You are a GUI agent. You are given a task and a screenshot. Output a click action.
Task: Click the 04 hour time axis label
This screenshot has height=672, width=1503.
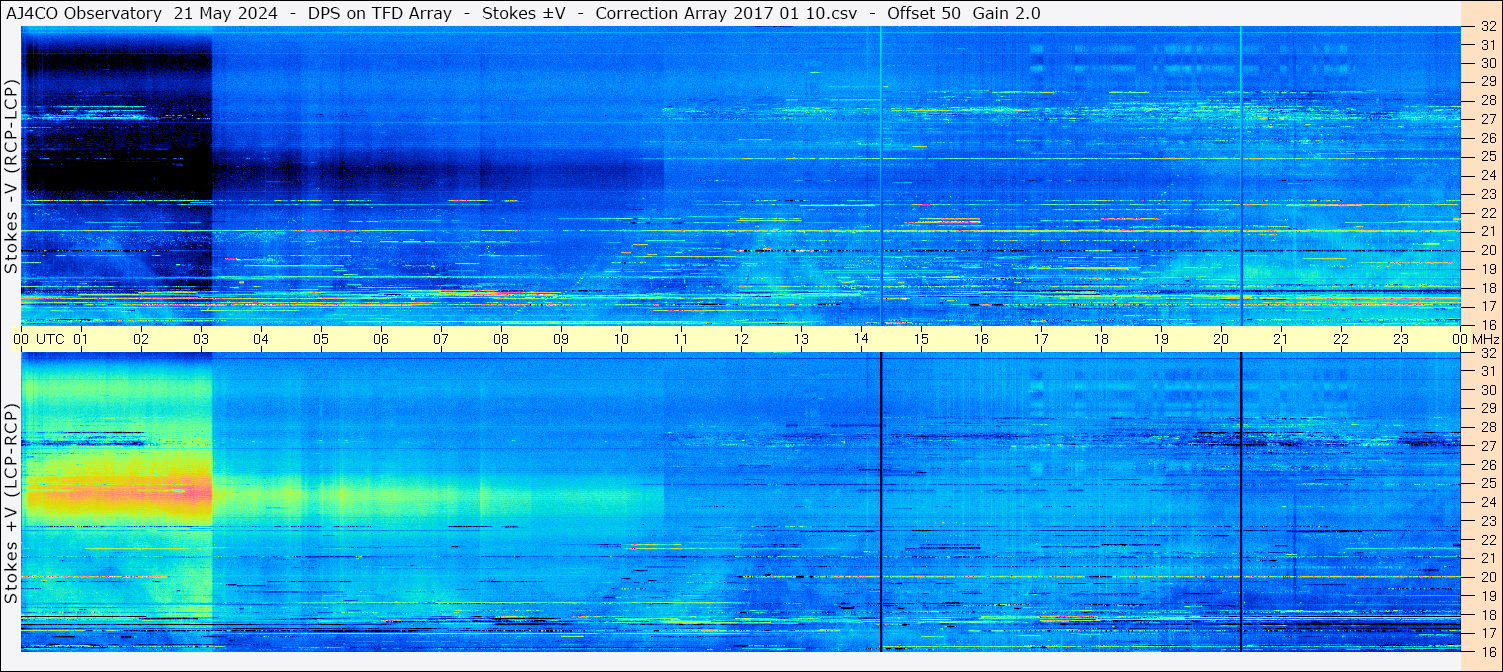pos(261,339)
